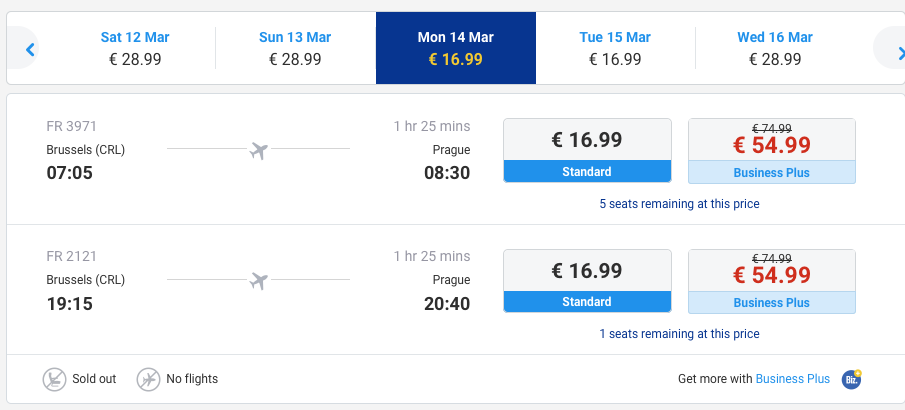Open the Business Plus link in footer
905x410 pixels.
pyautogui.click(x=792, y=379)
